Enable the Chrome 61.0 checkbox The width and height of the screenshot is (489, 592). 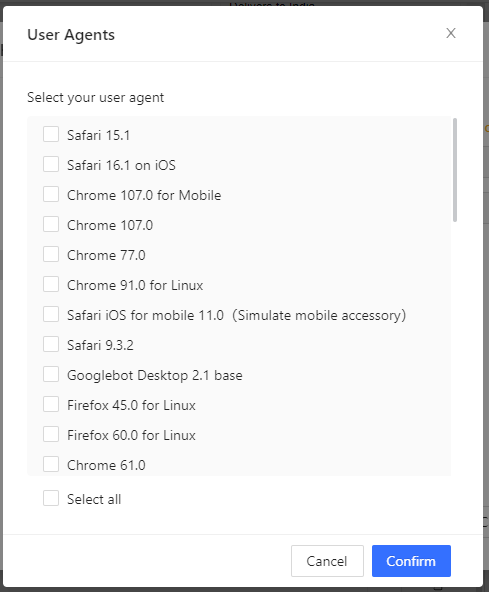pos(51,464)
